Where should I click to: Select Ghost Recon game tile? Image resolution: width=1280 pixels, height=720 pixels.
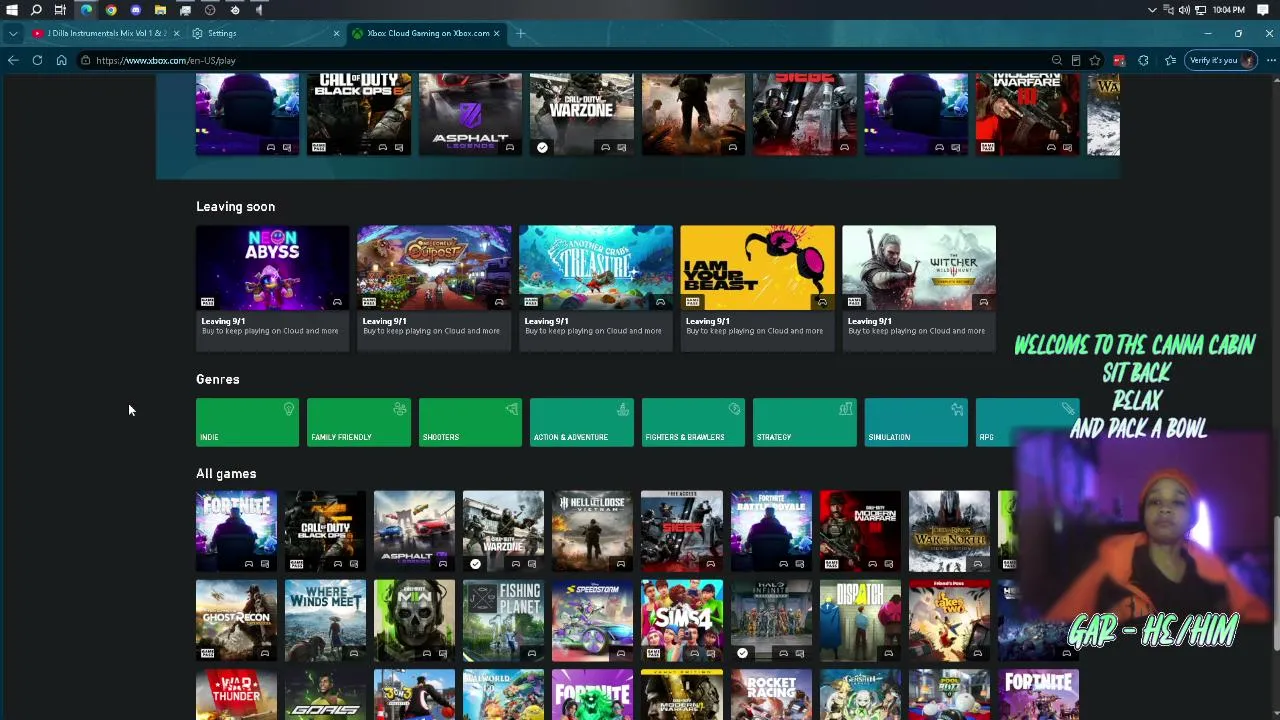point(236,620)
